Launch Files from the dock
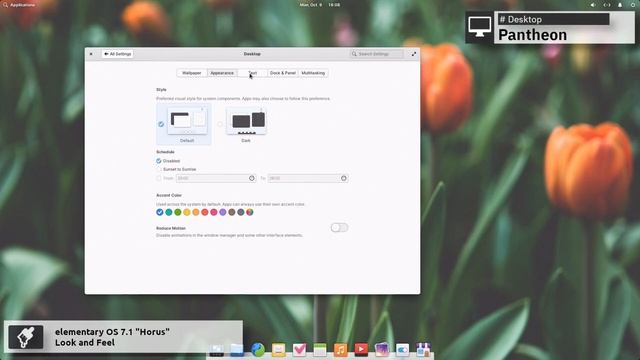This screenshot has height=360, width=640. (x=237, y=350)
